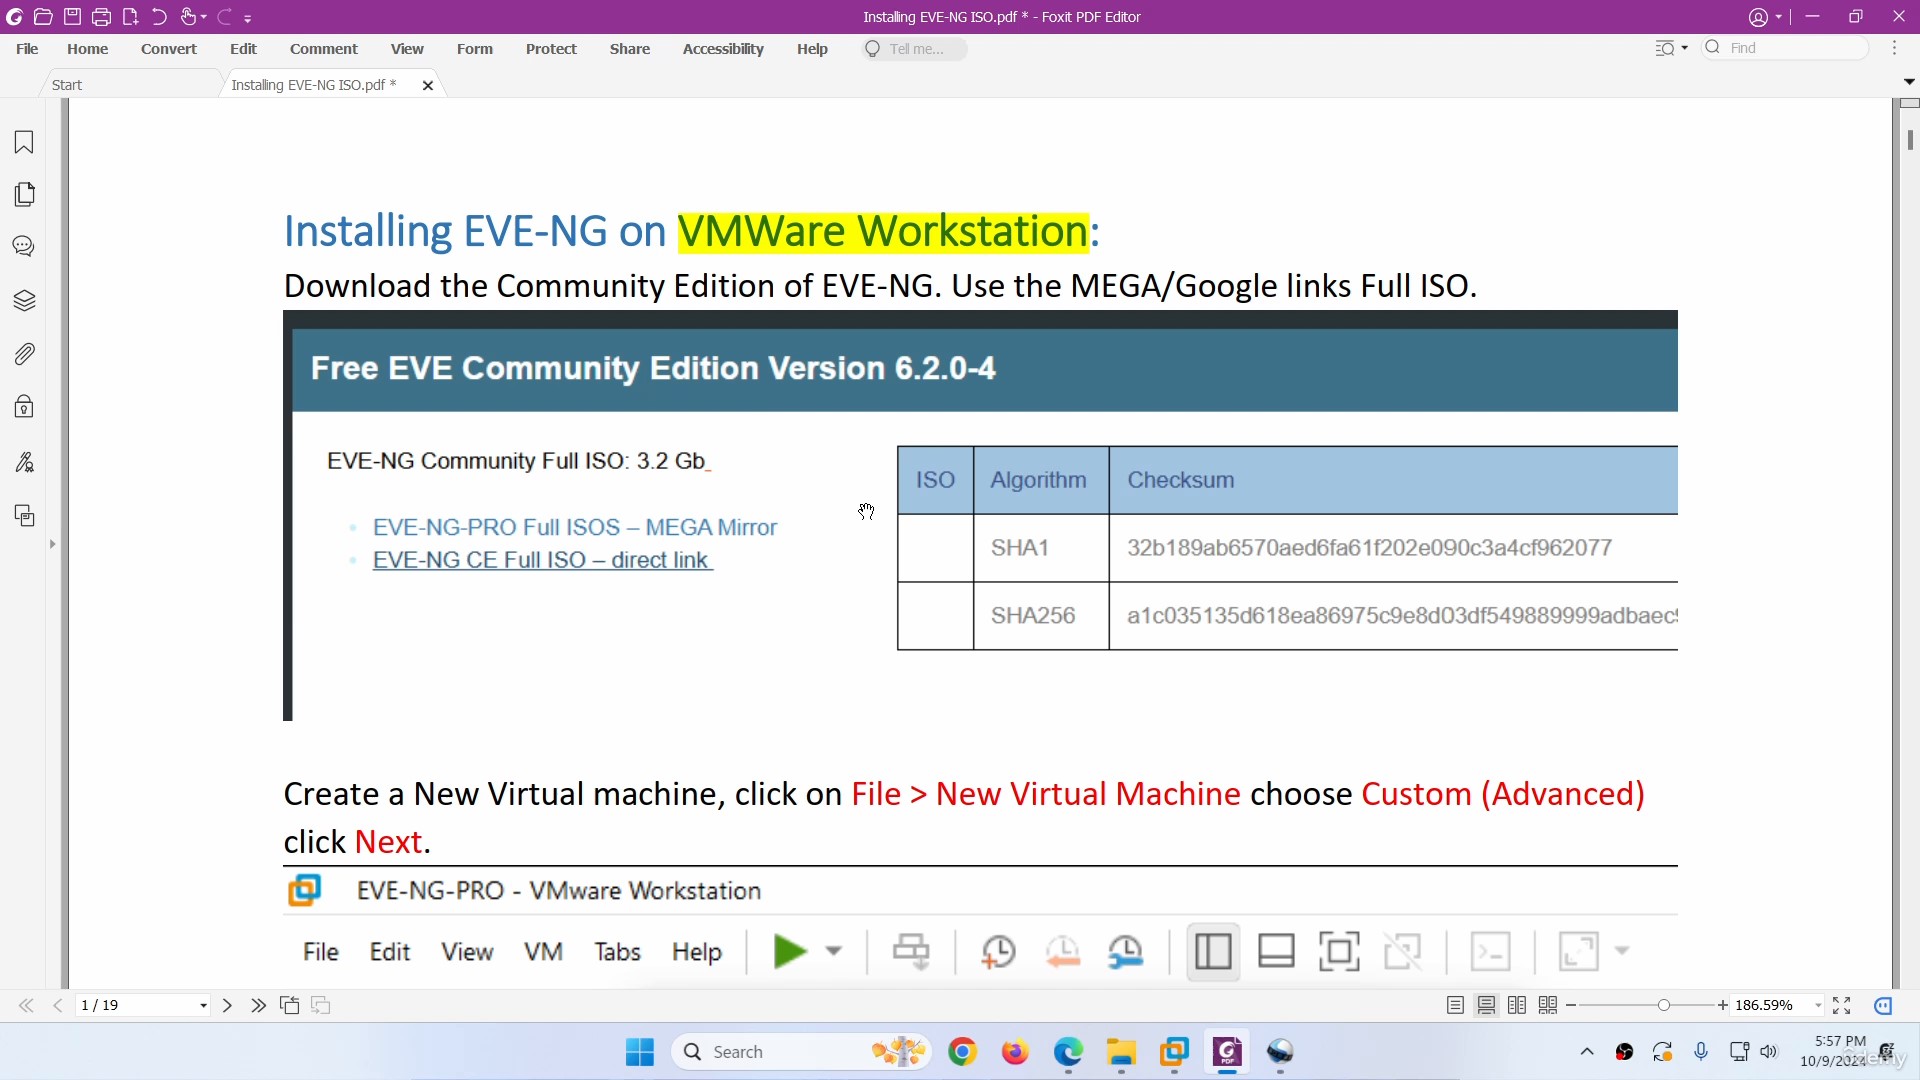Open the Attachments panel
This screenshot has width=1920, height=1080.
coord(24,353)
